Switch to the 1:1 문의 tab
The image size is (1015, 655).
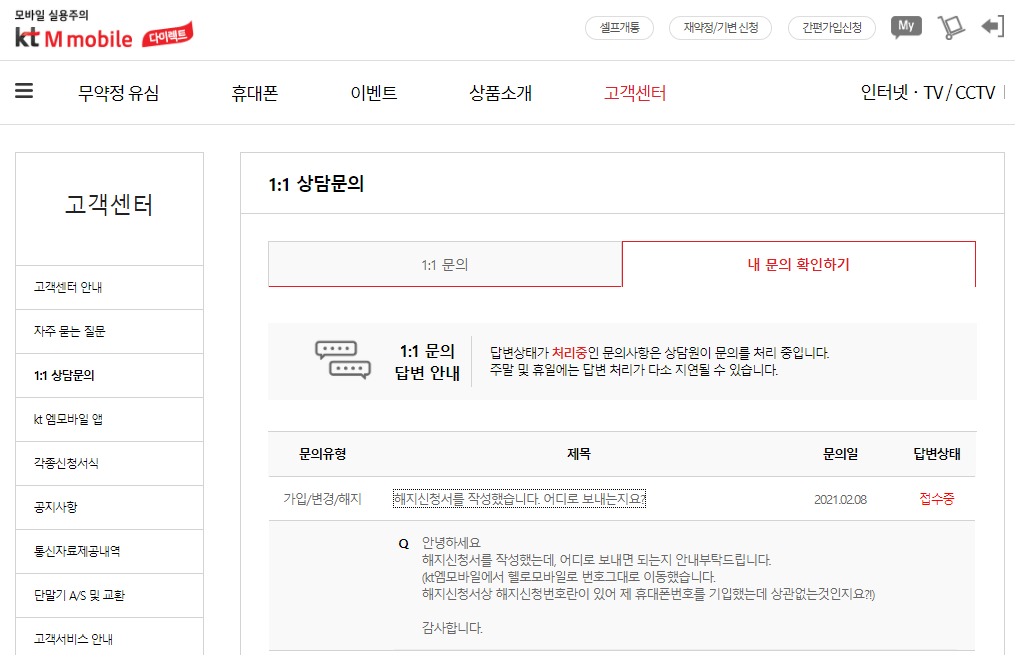445,264
